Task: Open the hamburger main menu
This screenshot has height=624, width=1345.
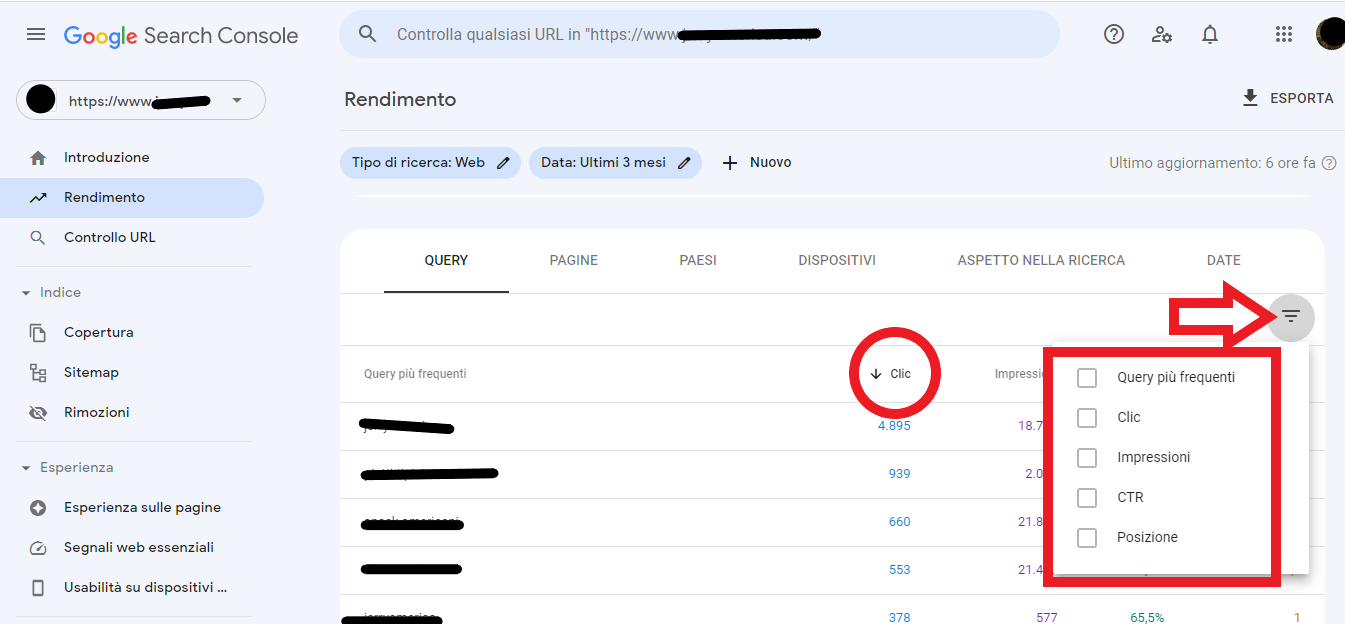Action: (x=36, y=35)
